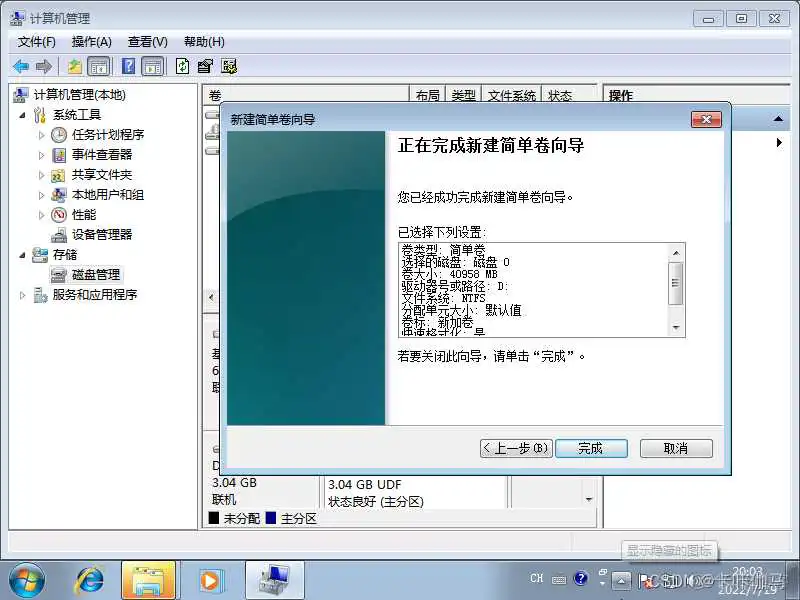The width and height of the screenshot is (800, 600).
Task: Click the forward navigation arrow in the toolbar
Action: (44, 66)
